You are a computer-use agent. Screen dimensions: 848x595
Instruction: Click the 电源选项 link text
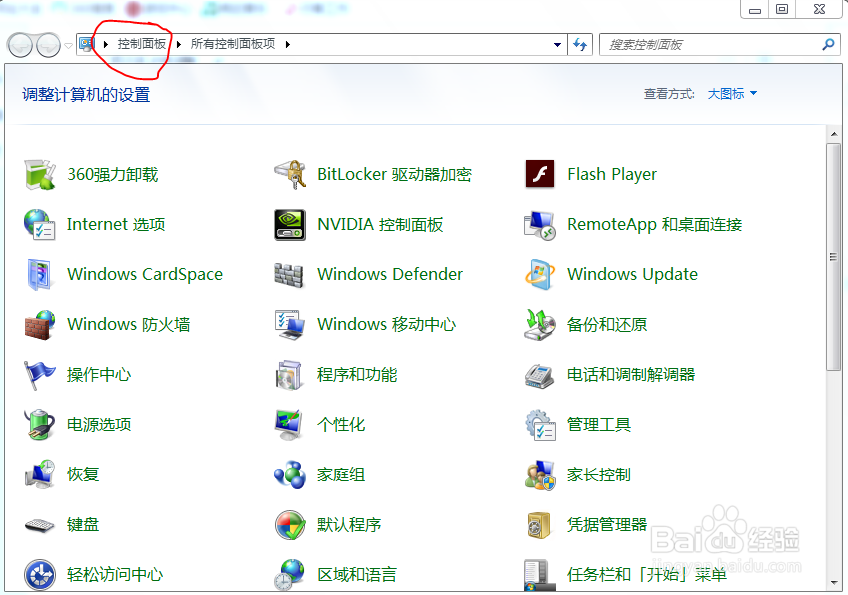99,425
